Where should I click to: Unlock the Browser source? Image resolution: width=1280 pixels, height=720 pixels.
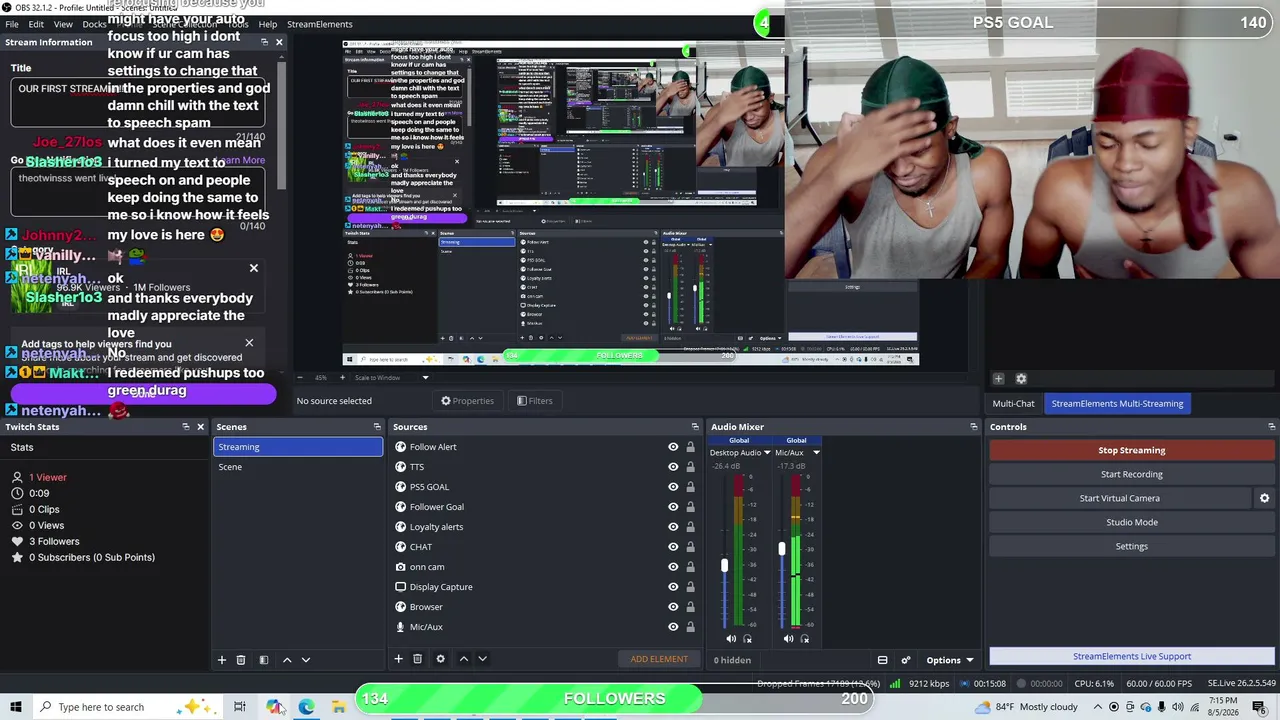(690, 607)
